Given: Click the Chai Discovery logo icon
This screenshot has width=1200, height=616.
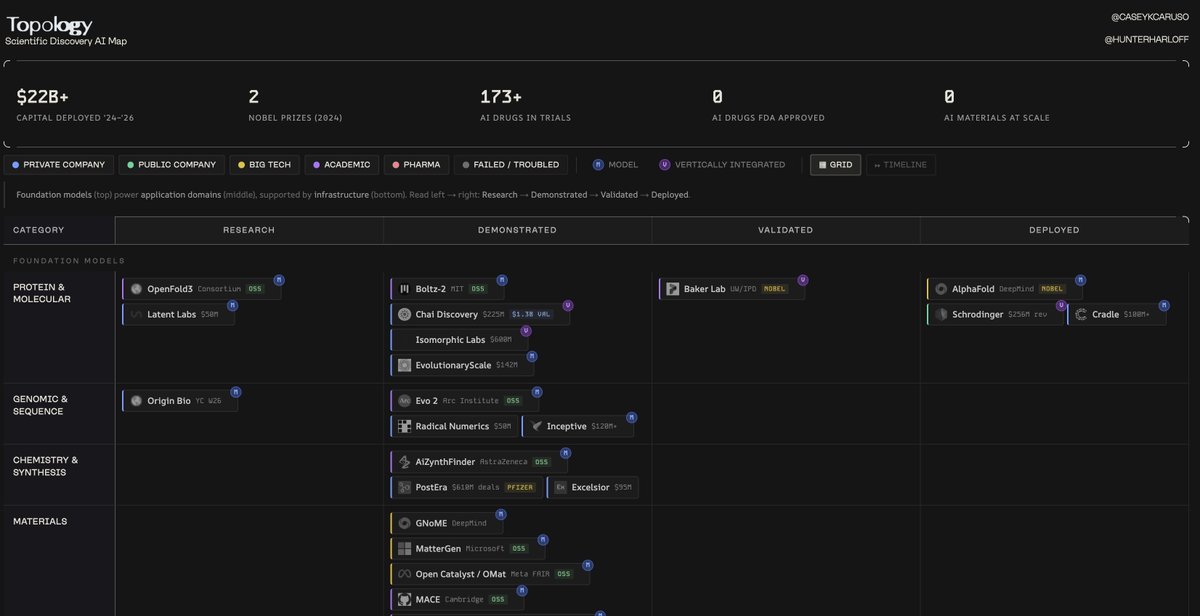Looking at the screenshot, I should pyautogui.click(x=405, y=314).
